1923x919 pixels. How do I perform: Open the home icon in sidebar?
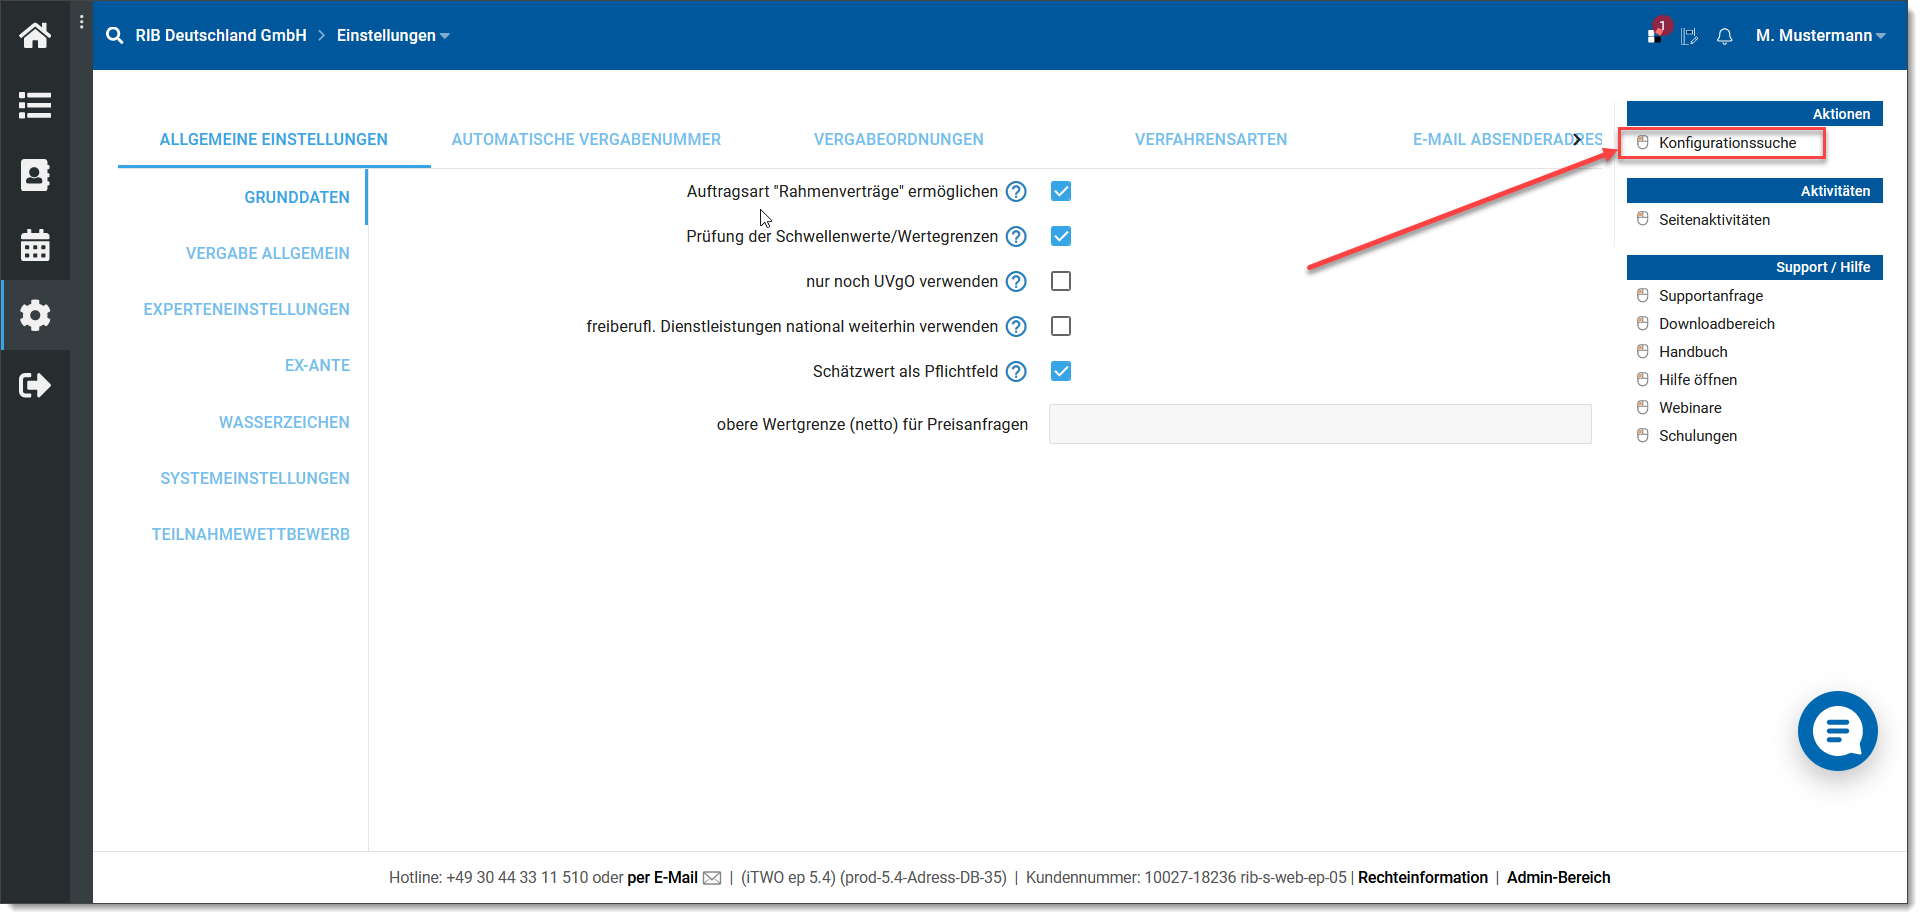[x=35, y=35]
